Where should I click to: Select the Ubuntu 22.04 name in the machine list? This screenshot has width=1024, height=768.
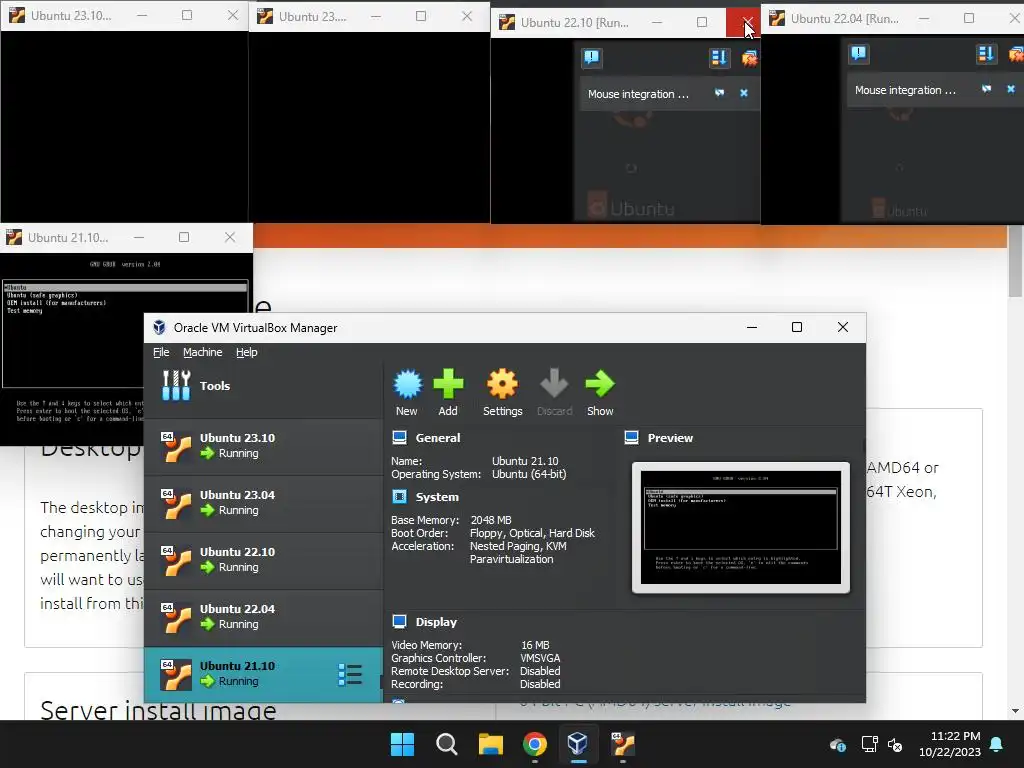(x=237, y=609)
